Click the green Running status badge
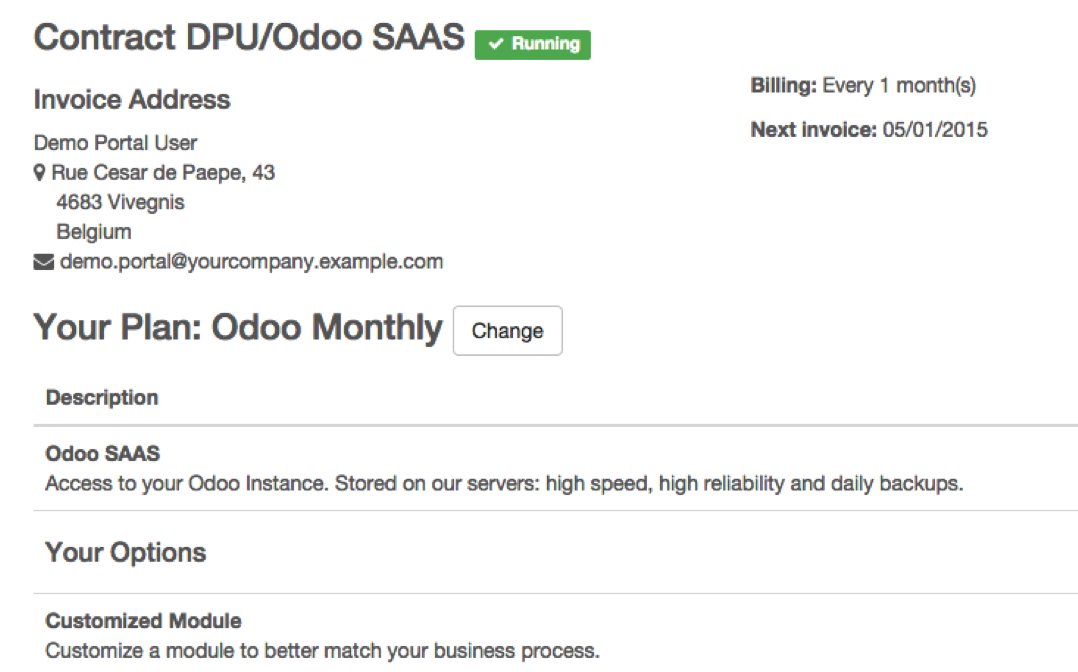 (x=533, y=45)
